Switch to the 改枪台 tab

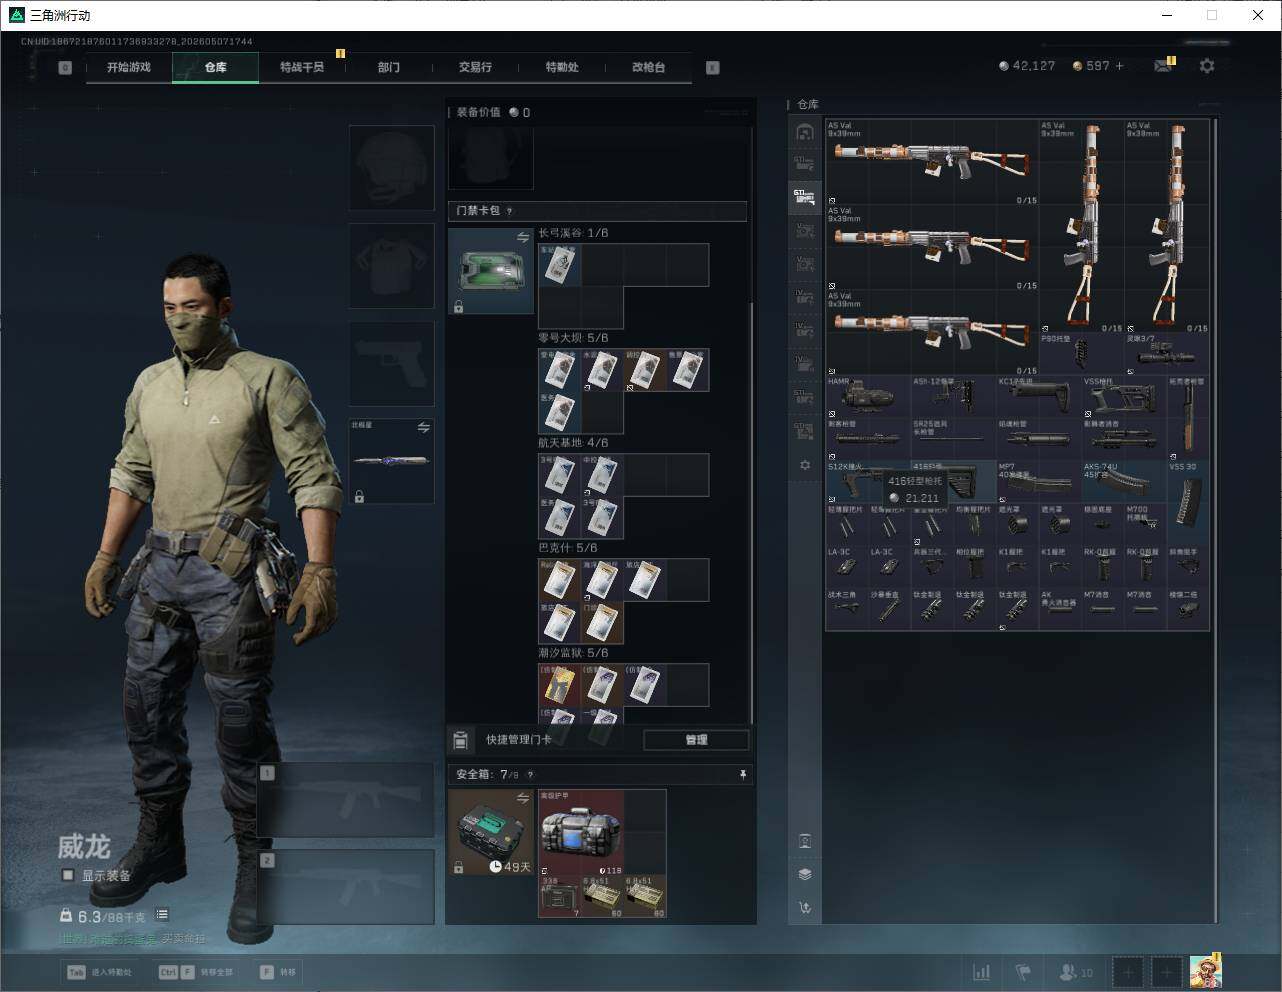[648, 67]
